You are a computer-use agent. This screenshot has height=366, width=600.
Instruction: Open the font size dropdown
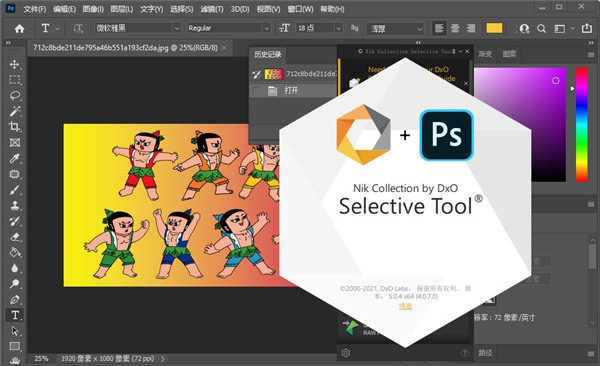coord(339,28)
